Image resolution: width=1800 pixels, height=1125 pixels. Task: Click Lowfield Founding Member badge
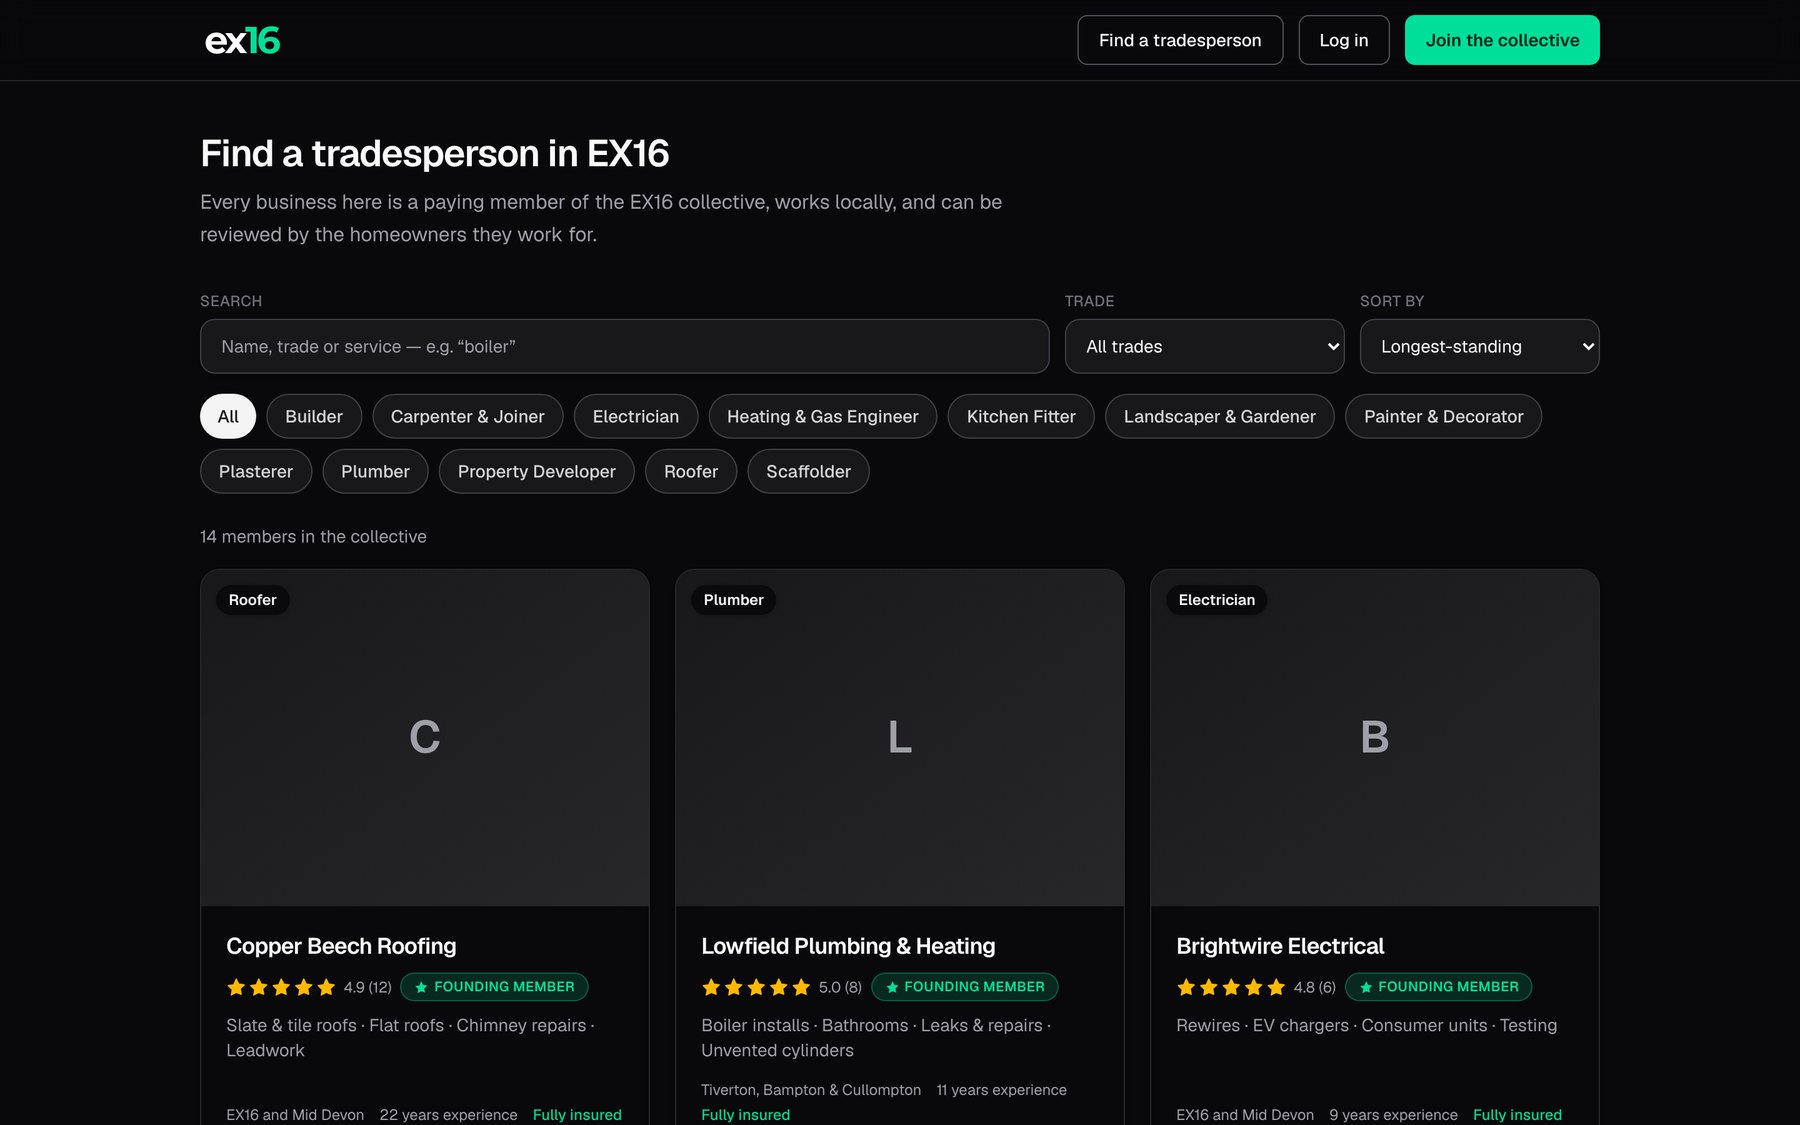[x=965, y=987]
